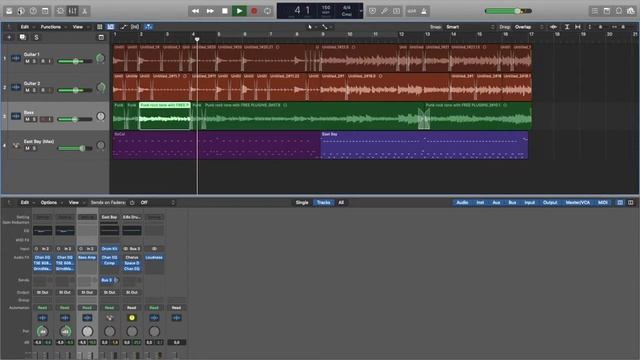Image resolution: width=640 pixels, height=360 pixels.
Task: Open the Browsers icon at far right
Action: (631, 11)
